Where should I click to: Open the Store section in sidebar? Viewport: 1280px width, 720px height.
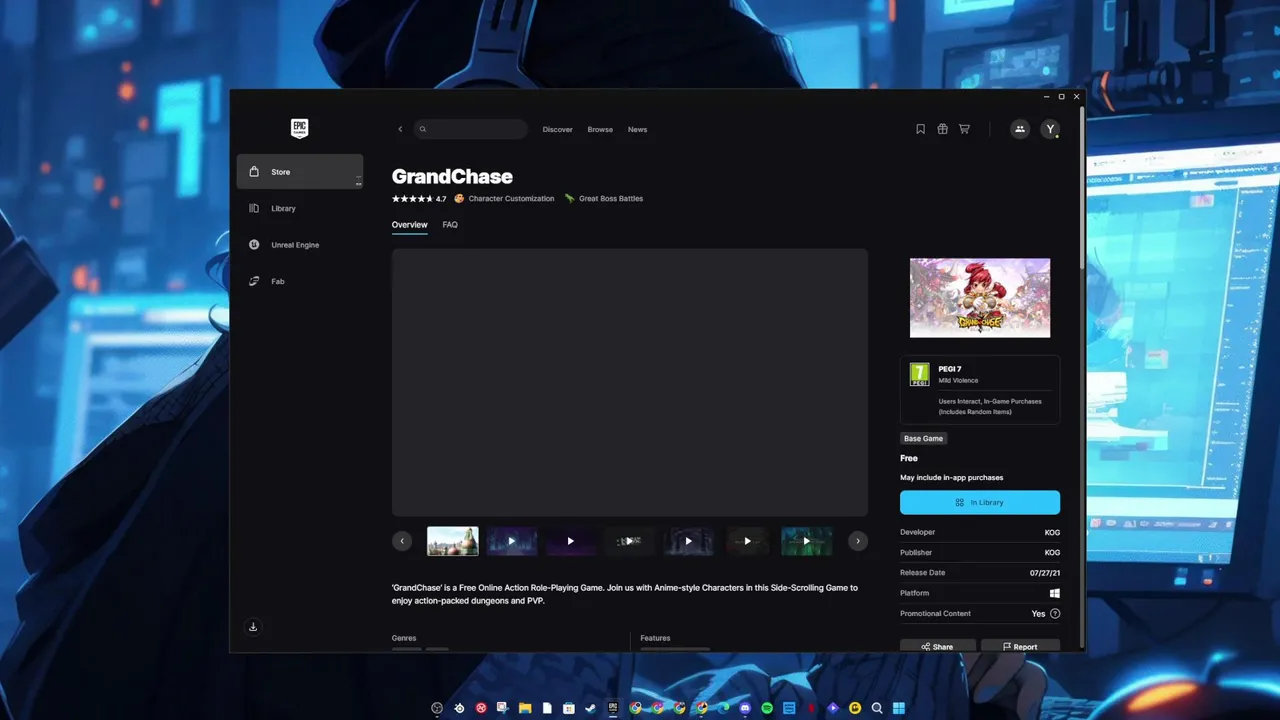tap(300, 172)
